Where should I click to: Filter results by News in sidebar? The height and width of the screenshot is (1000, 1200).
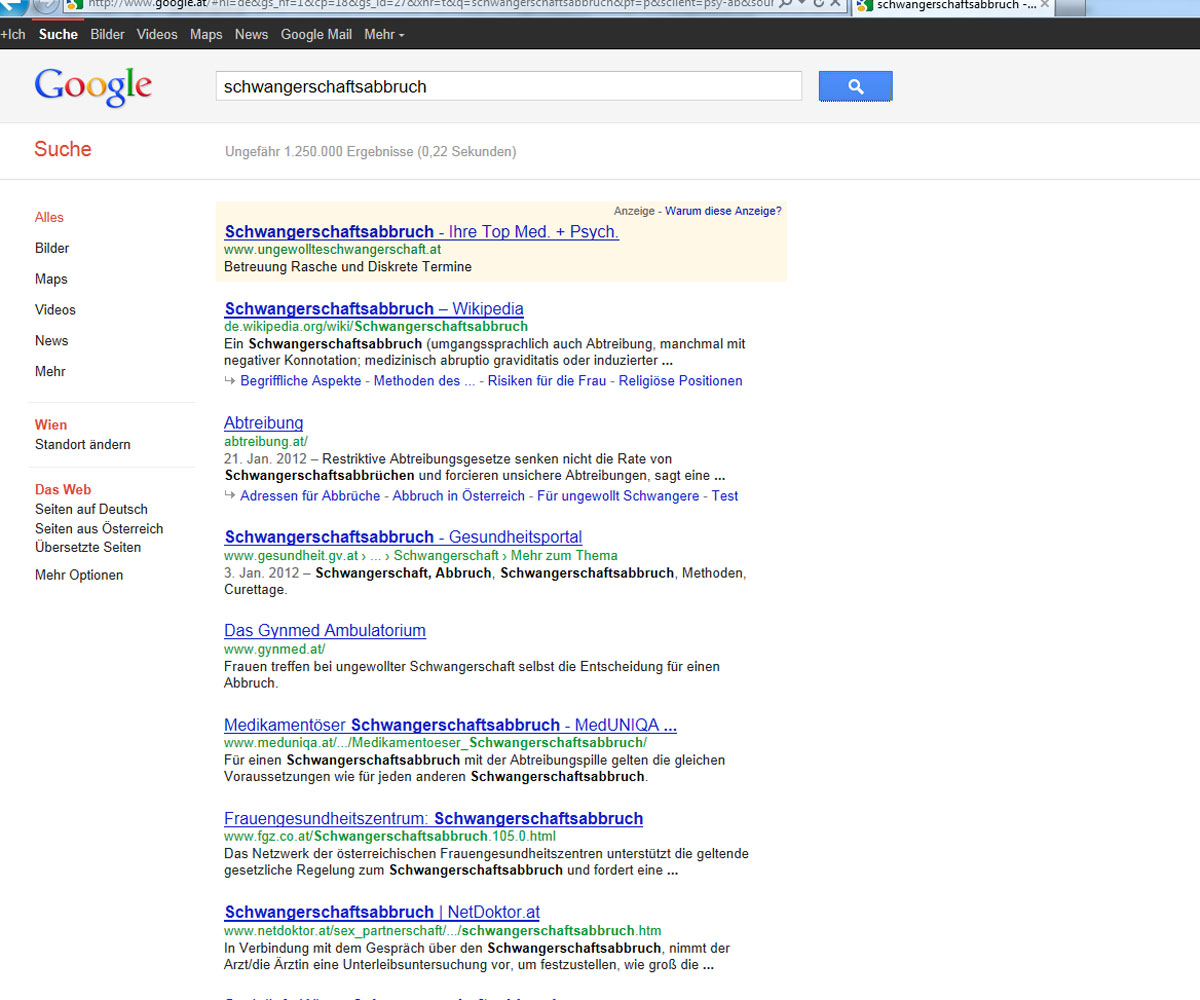tap(51, 341)
